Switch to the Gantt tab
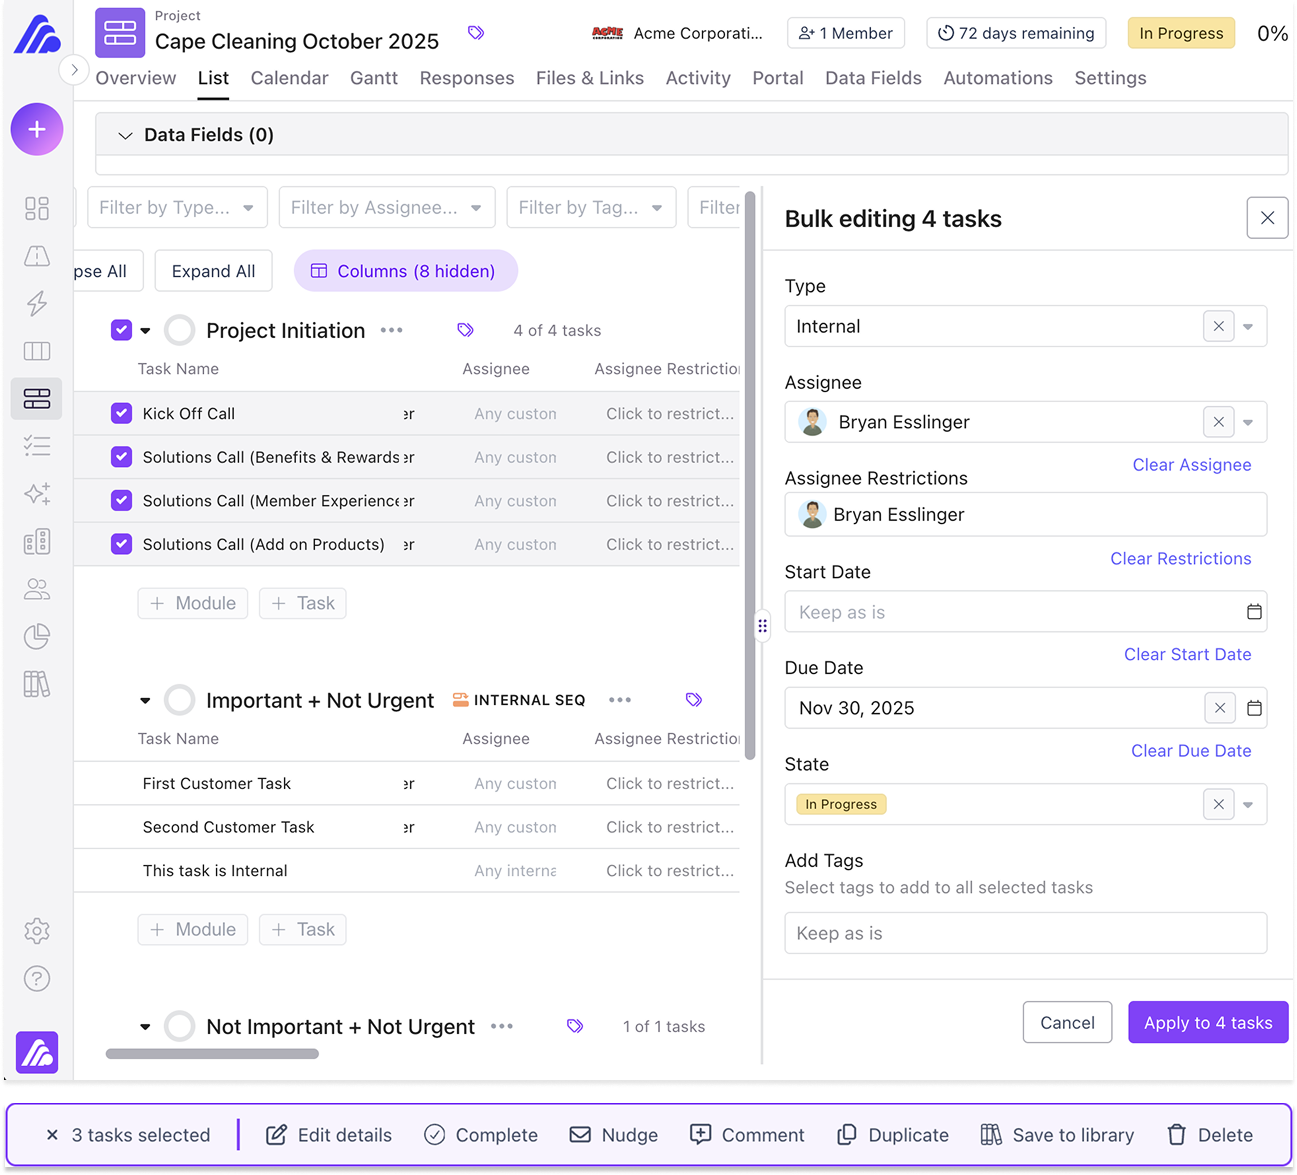 pos(374,78)
